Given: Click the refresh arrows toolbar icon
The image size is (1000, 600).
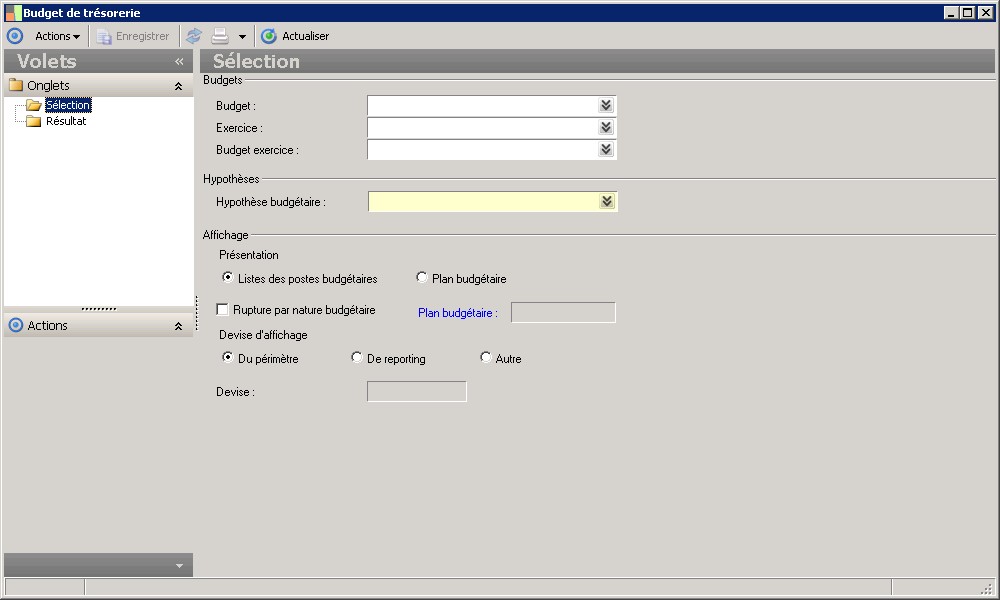Looking at the screenshot, I should coord(194,36).
